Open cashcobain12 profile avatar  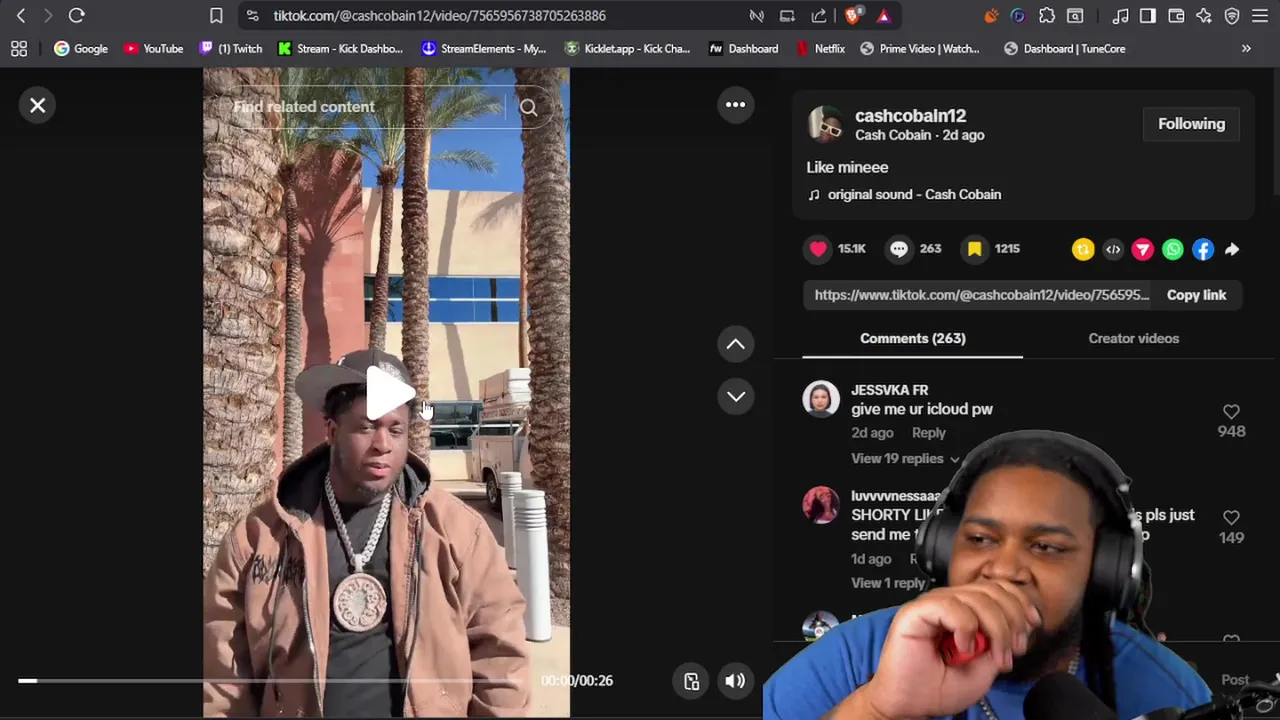[x=826, y=125]
